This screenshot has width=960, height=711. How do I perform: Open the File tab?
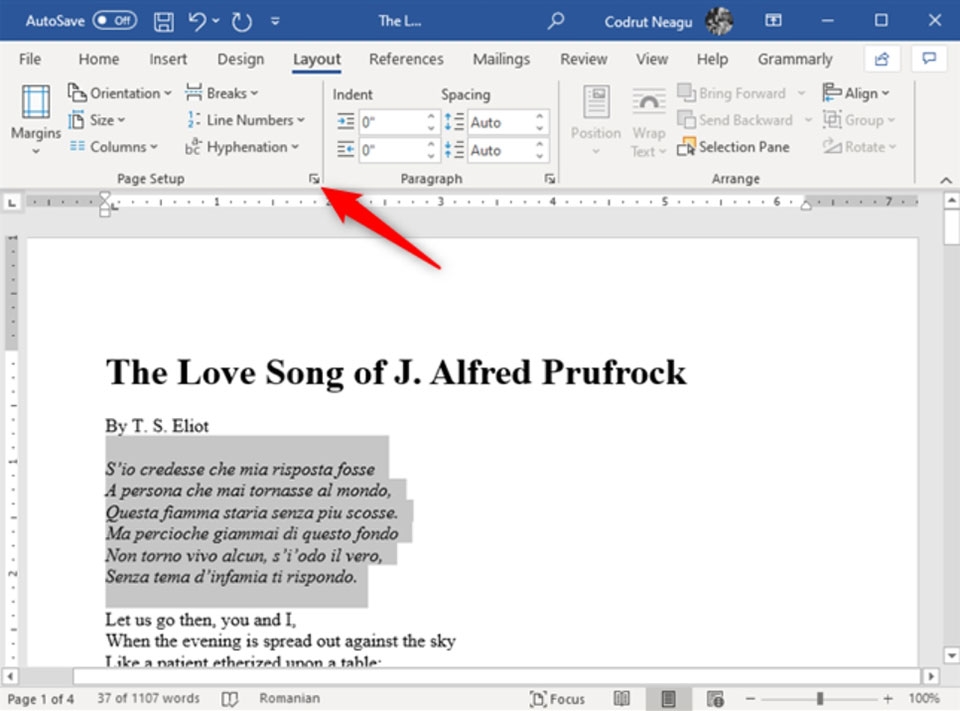(30, 59)
